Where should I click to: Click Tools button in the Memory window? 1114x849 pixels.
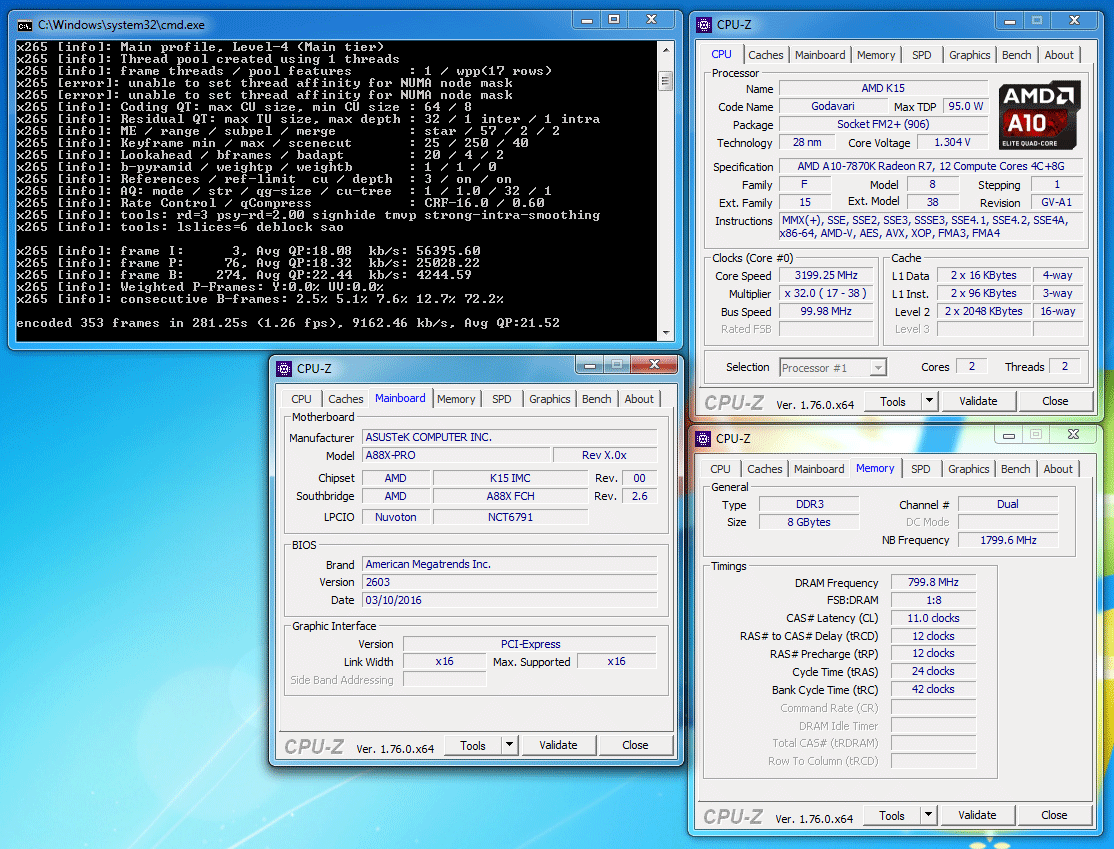tap(892, 816)
